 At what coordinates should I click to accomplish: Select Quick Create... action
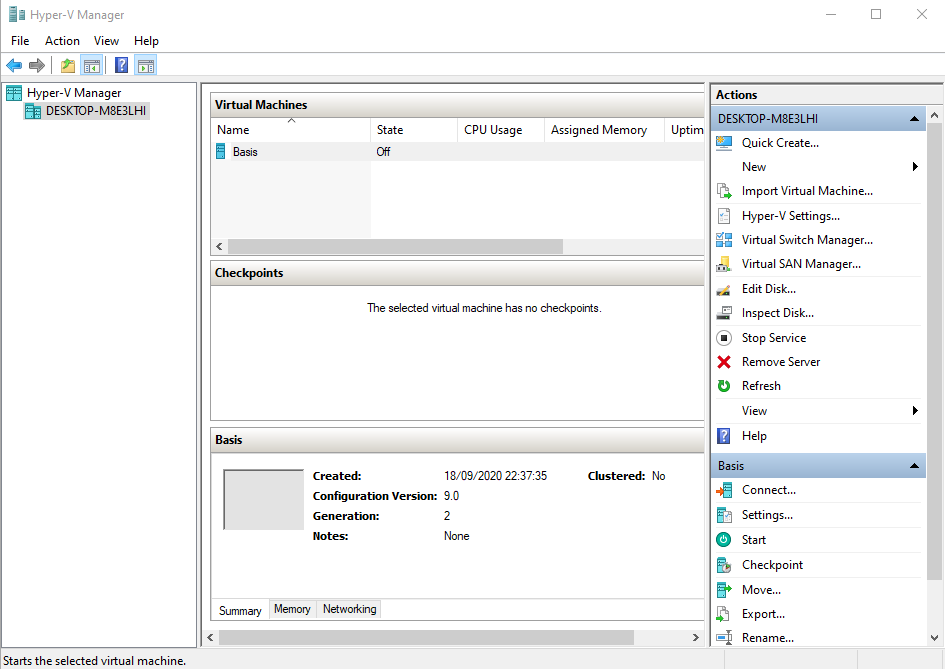tap(780, 143)
